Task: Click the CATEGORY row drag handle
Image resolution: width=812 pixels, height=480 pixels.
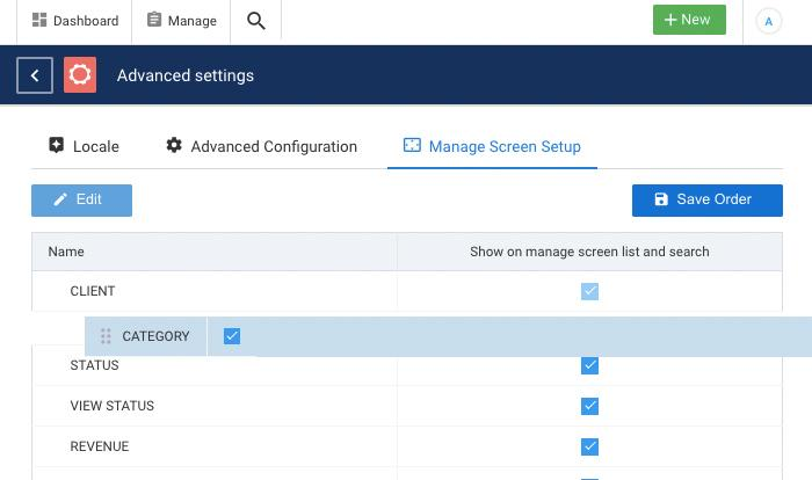Action: pyautogui.click(x=106, y=336)
